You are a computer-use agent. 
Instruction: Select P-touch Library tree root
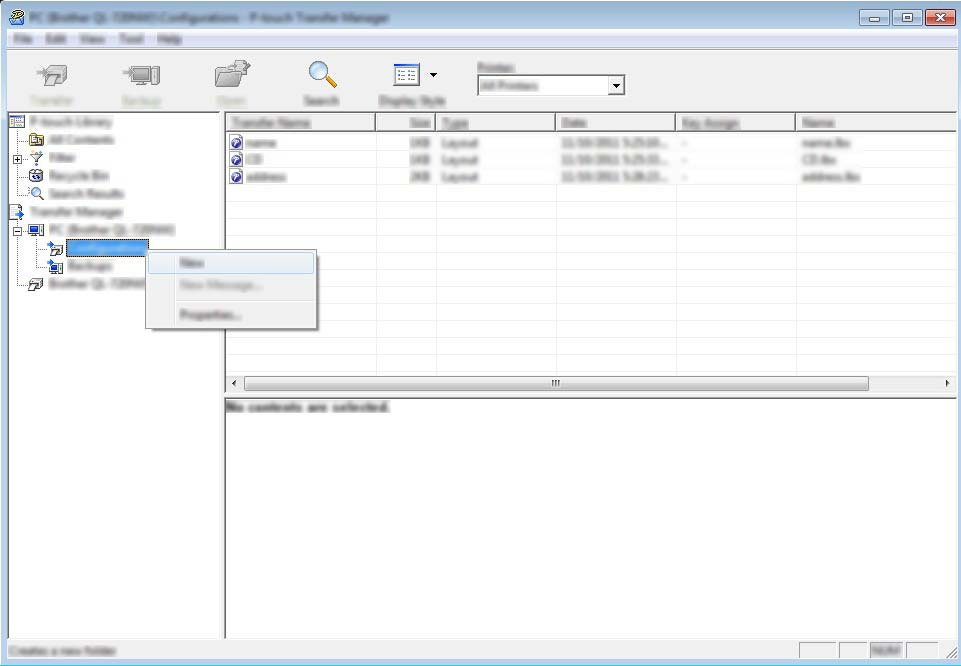tap(71, 122)
